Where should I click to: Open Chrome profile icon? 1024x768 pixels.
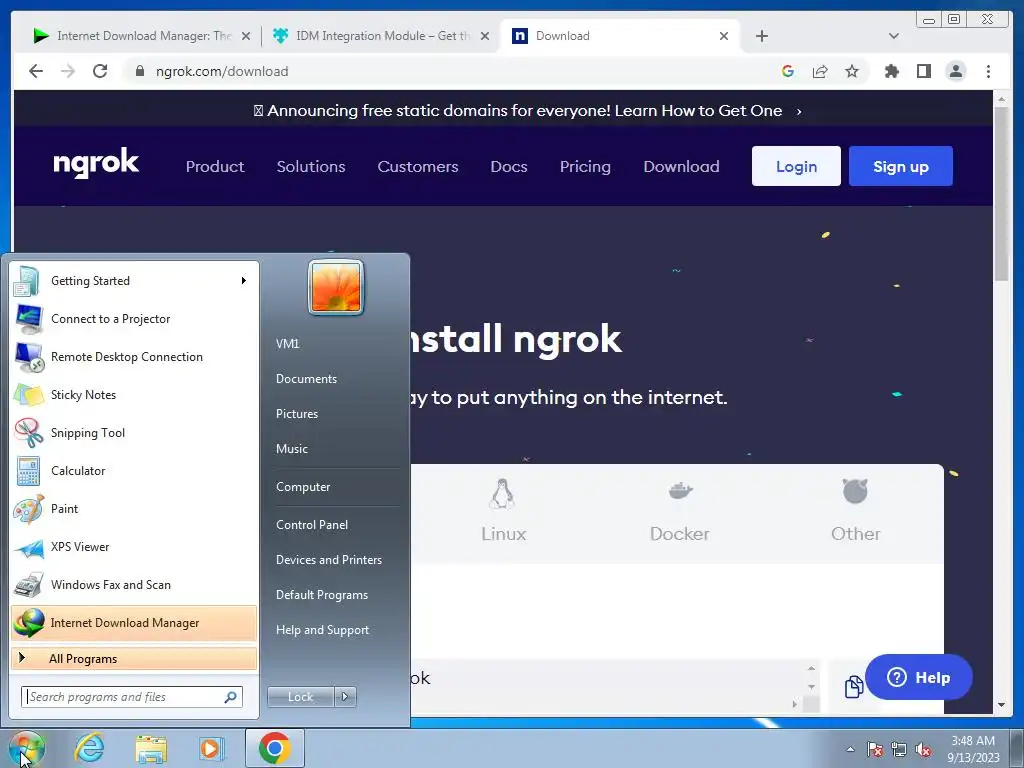point(955,71)
